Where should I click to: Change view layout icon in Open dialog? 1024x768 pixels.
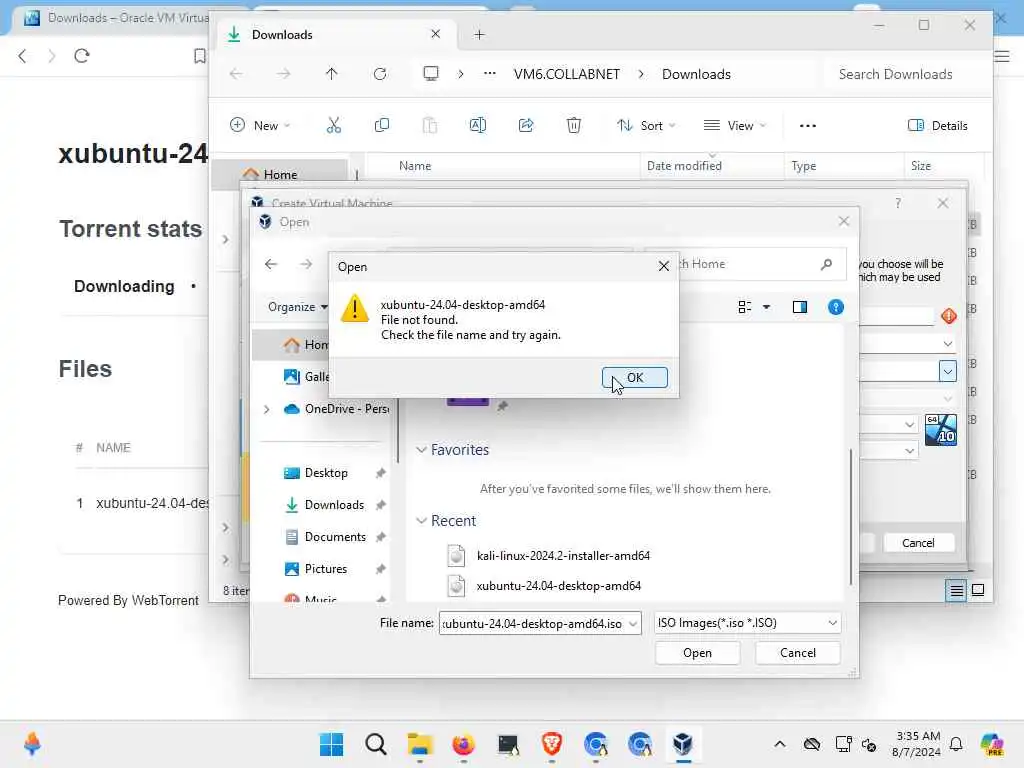click(x=744, y=307)
